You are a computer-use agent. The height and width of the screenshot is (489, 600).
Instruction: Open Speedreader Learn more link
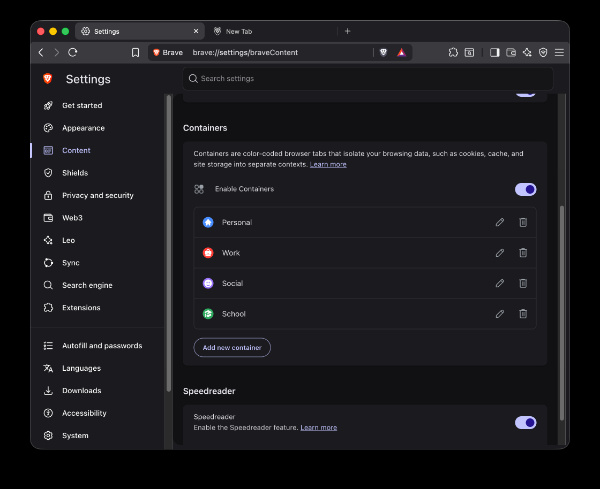[x=318, y=427]
